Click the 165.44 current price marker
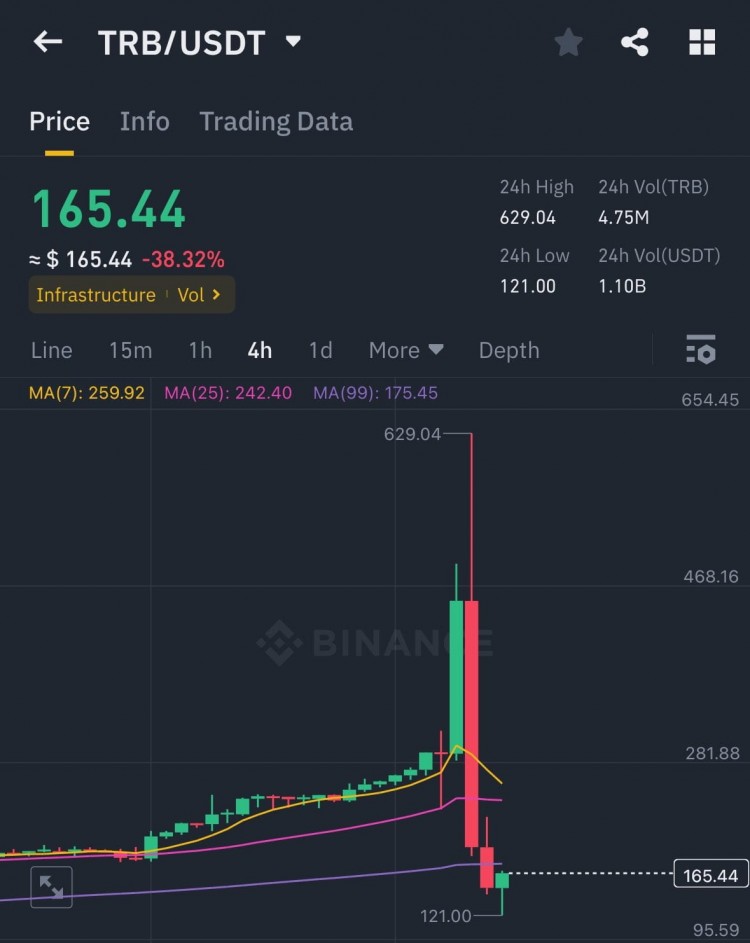The height and width of the screenshot is (943, 750). pyautogui.click(x=710, y=876)
